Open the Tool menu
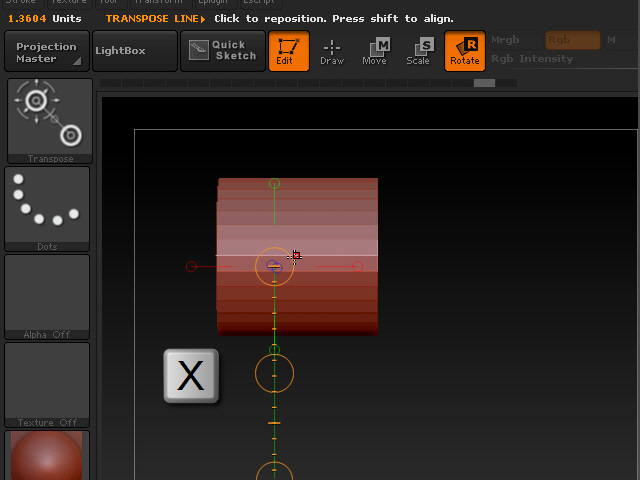 [x=109, y=2]
